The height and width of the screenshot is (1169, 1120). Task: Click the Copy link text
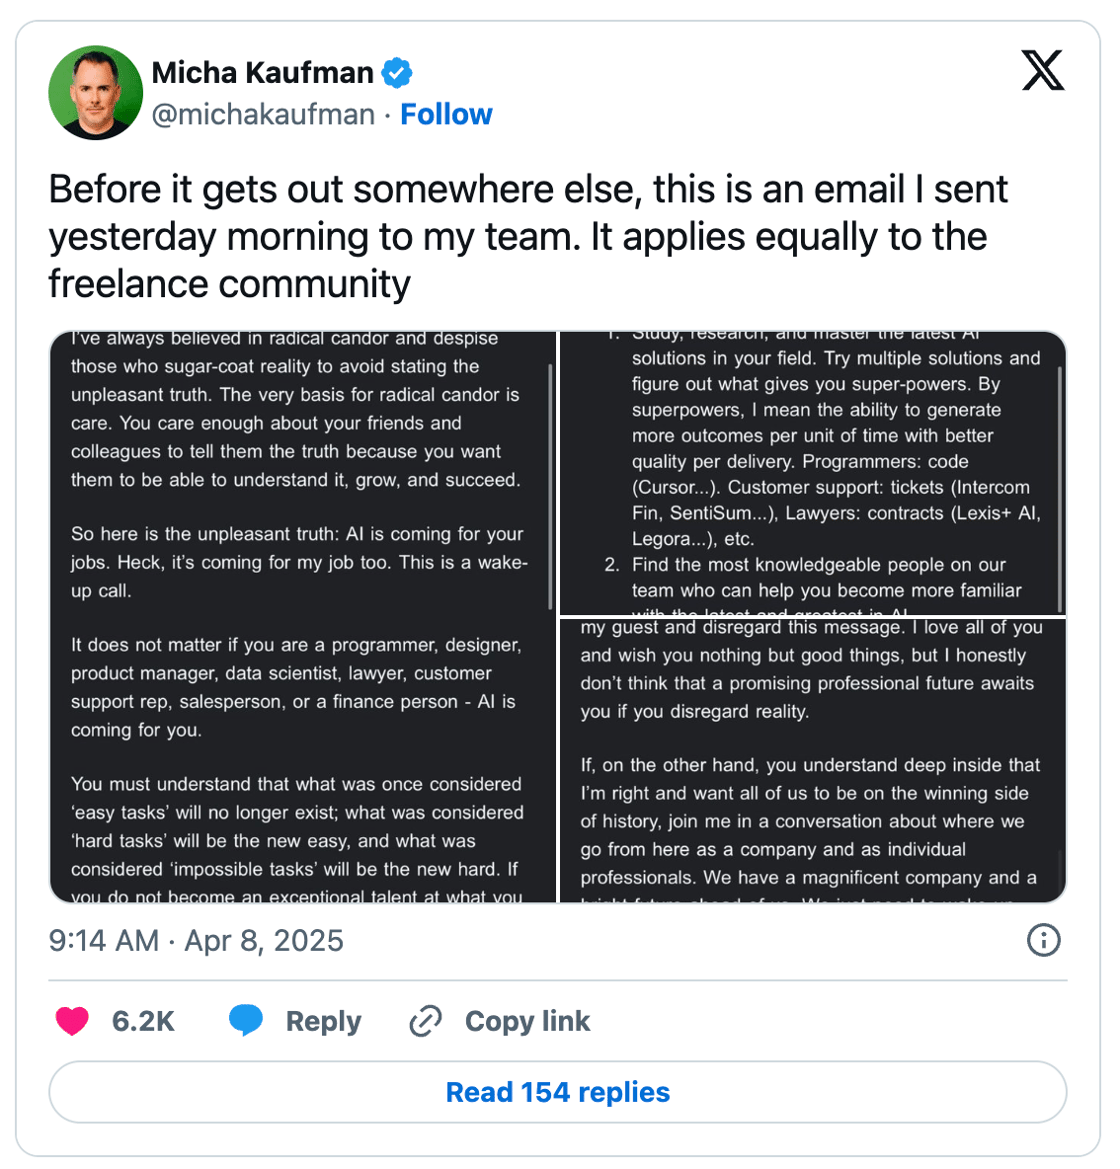527,1021
